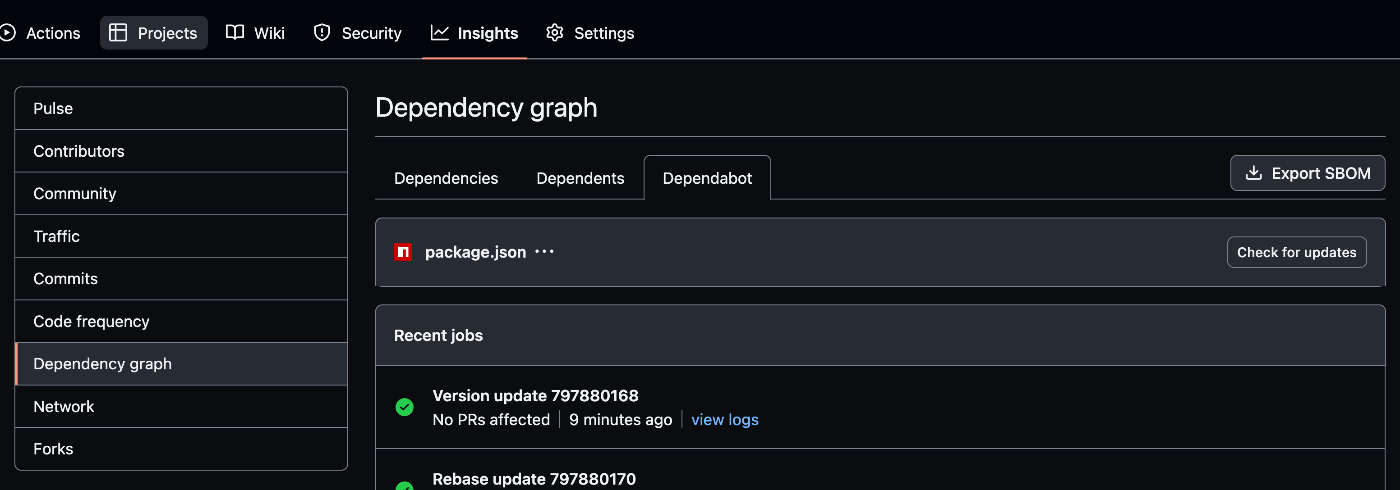Click the npm icon beside package.json
Viewport: 1400px width, 490px height.
pyautogui.click(x=403, y=252)
